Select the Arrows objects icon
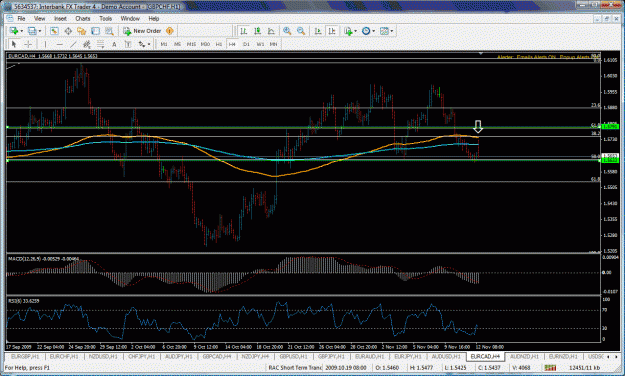Image resolution: width=625 pixels, height=376 pixels. tap(142, 44)
